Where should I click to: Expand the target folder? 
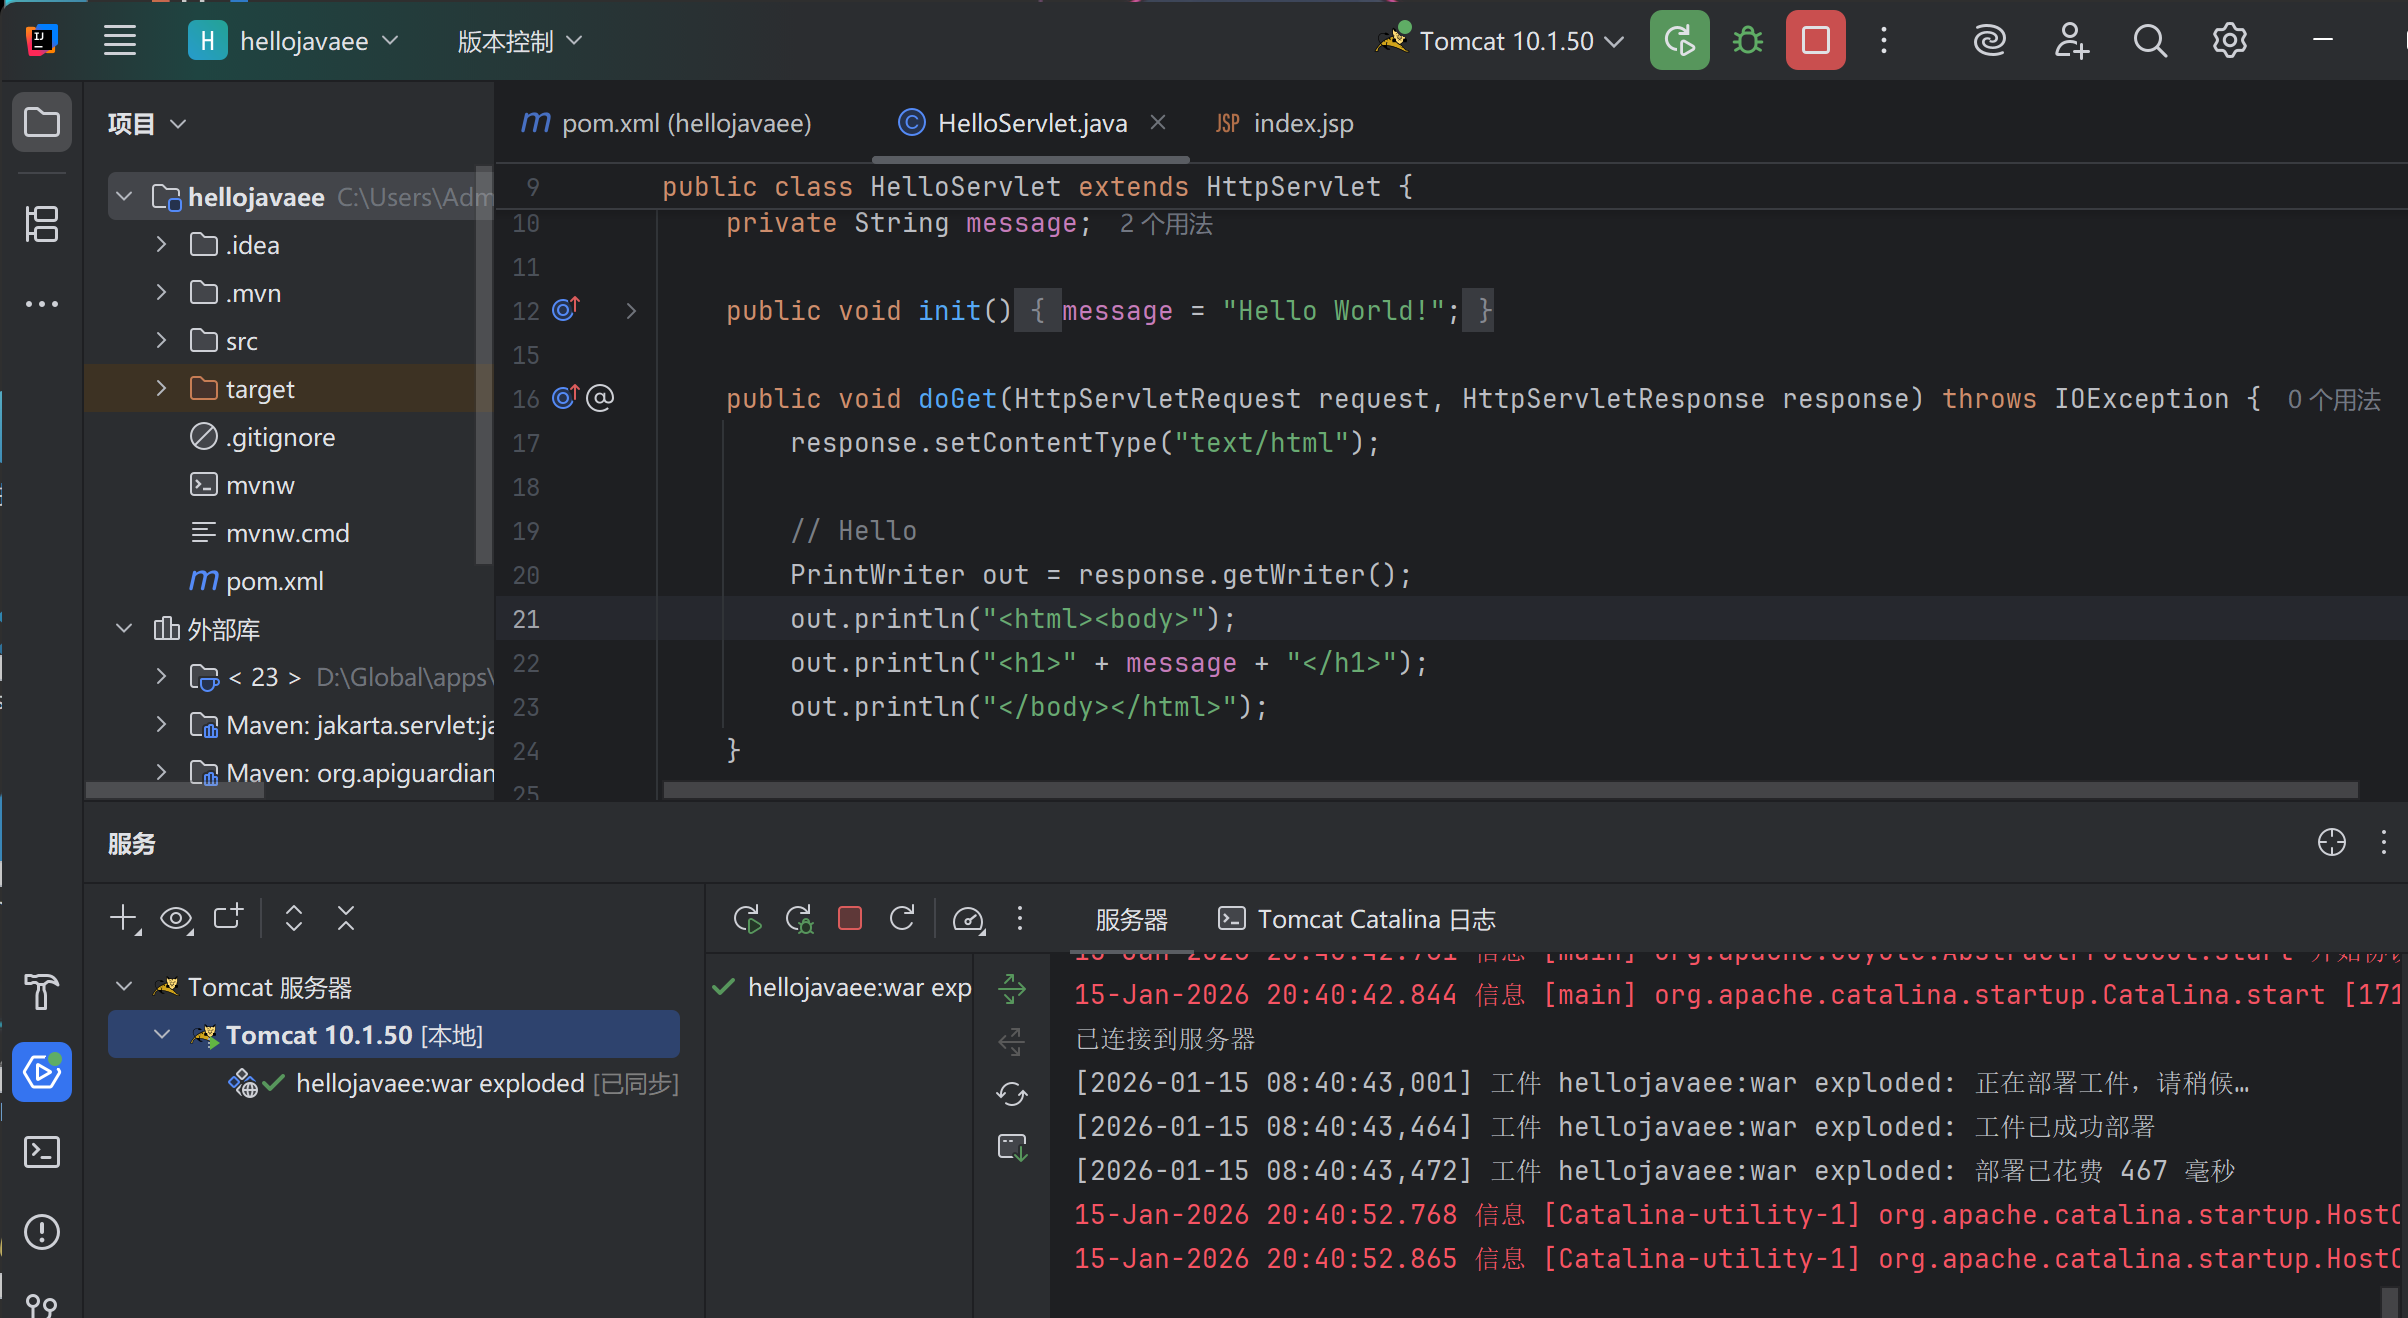tap(162, 389)
